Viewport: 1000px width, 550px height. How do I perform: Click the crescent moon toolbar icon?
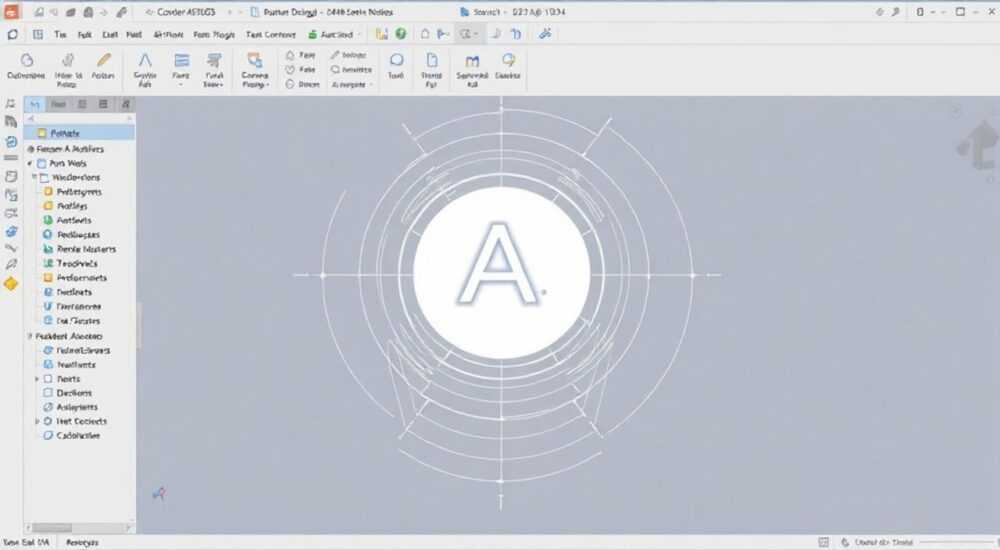(497, 34)
